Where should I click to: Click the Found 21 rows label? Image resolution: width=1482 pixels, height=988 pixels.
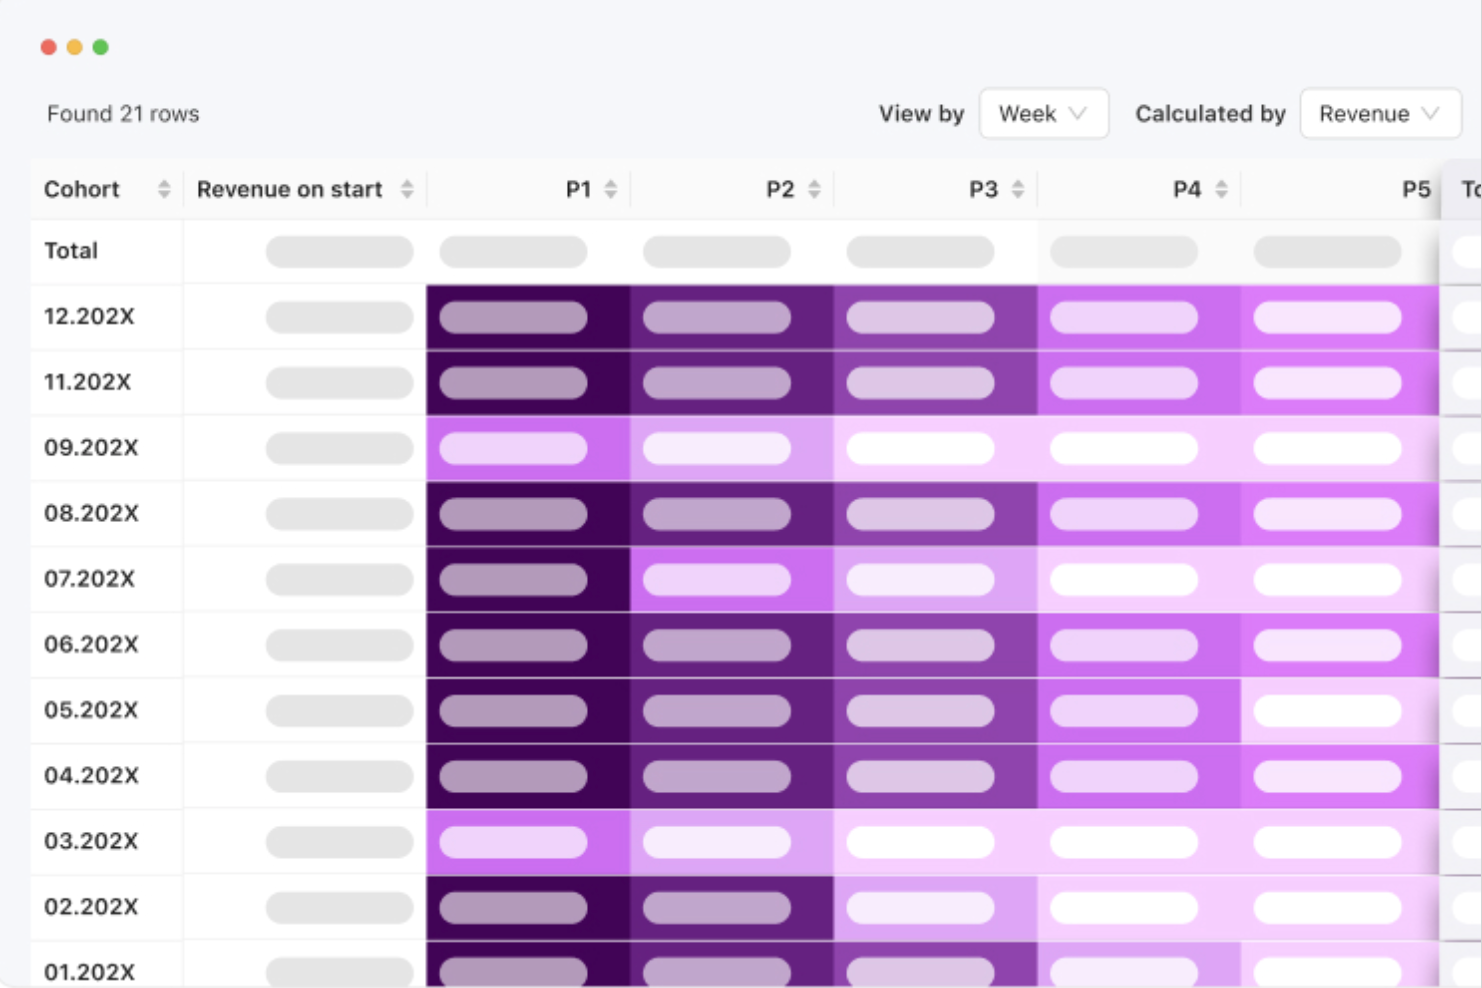point(122,113)
